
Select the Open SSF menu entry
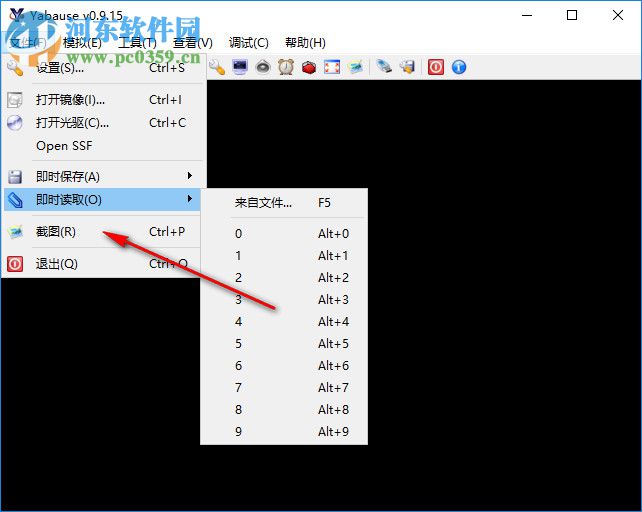point(102,146)
